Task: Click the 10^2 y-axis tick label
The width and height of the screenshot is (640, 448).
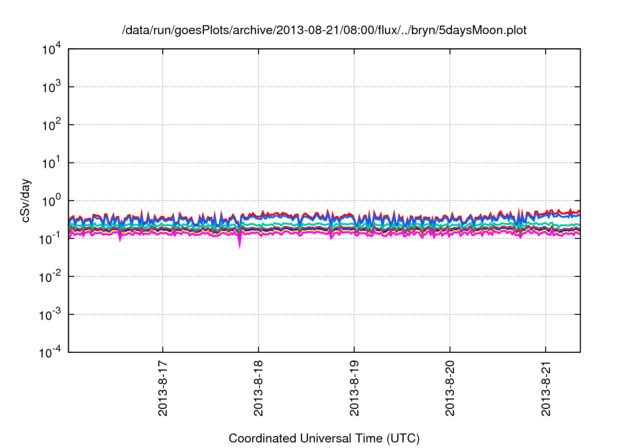Action: (x=52, y=125)
